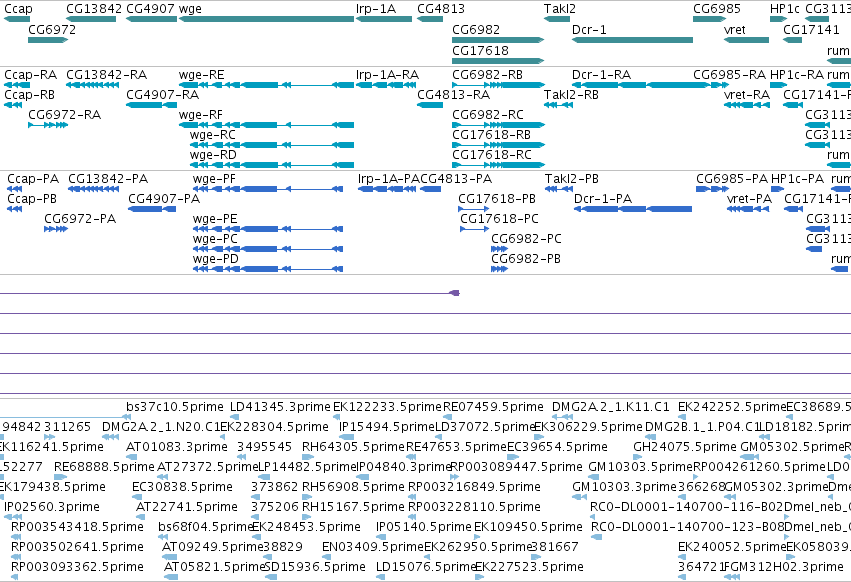Click the CG6972 gene label
The height and width of the screenshot is (582, 851).
(x=52, y=30)
